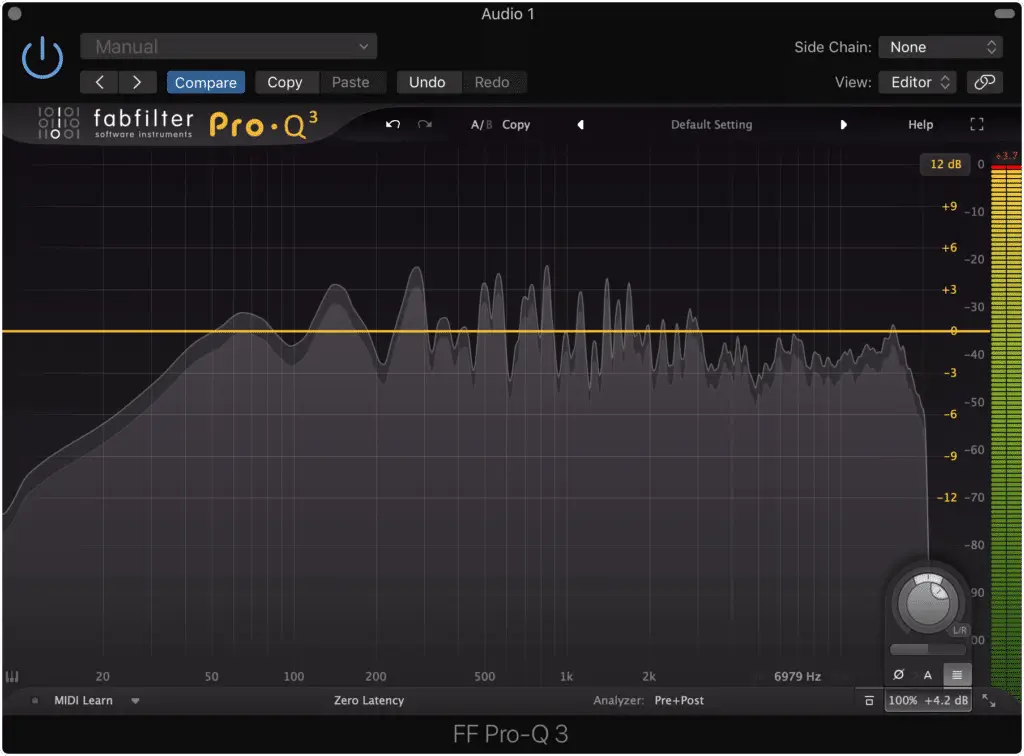Click the -12 gain scale label
This screenshot has height=756, width=1024.
(947, 497)
